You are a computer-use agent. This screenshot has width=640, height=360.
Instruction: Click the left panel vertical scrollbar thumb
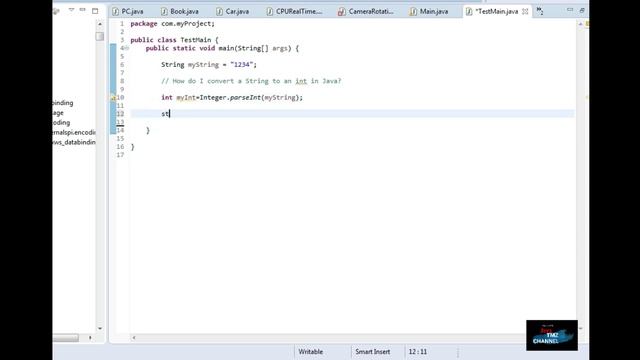pyautogui.click(x=100, y=36)
